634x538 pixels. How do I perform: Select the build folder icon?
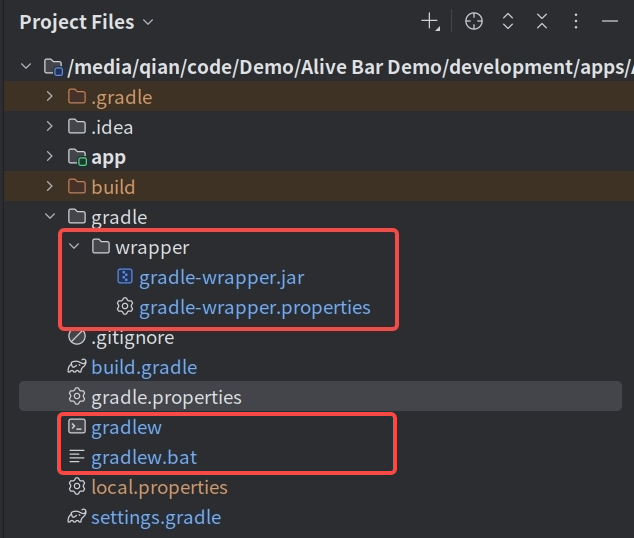tap(77, 186)
